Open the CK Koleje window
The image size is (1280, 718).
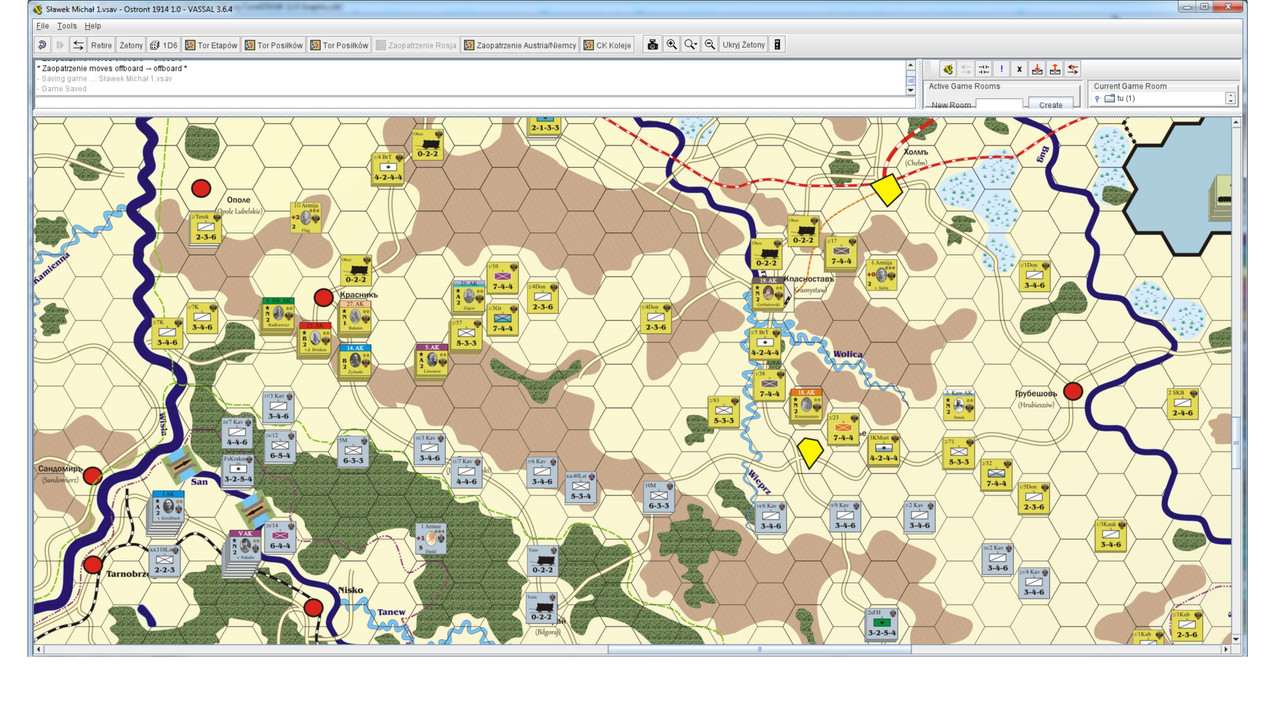pos(608,45)
